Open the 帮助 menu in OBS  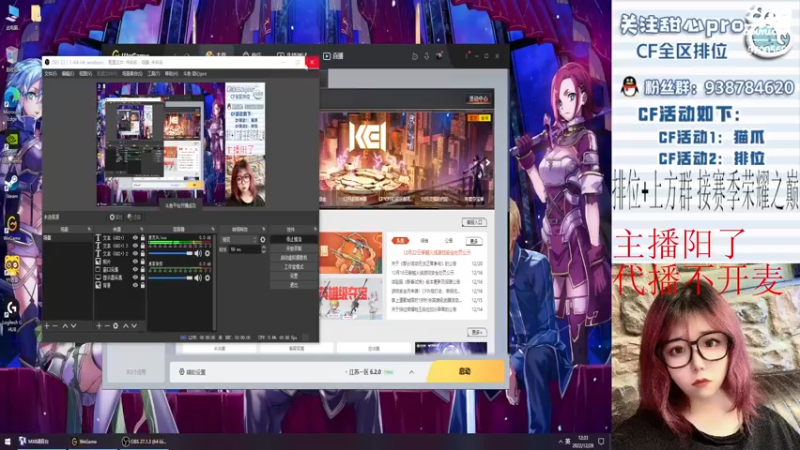point(171,73)
